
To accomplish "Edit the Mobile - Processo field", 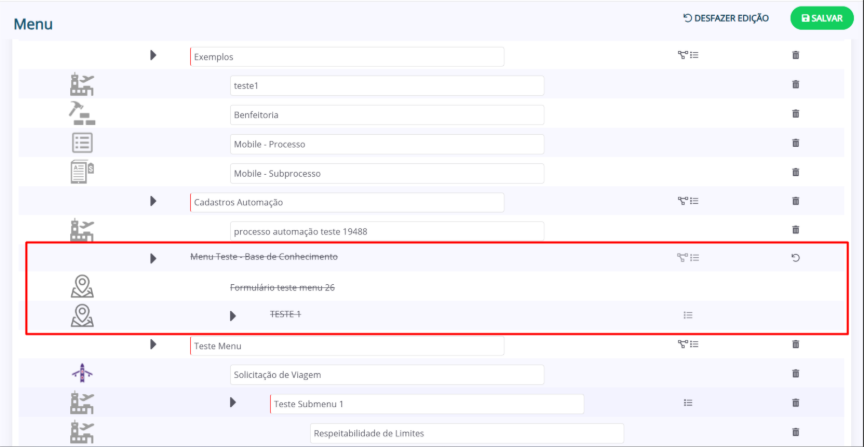I will click(387, 144).
